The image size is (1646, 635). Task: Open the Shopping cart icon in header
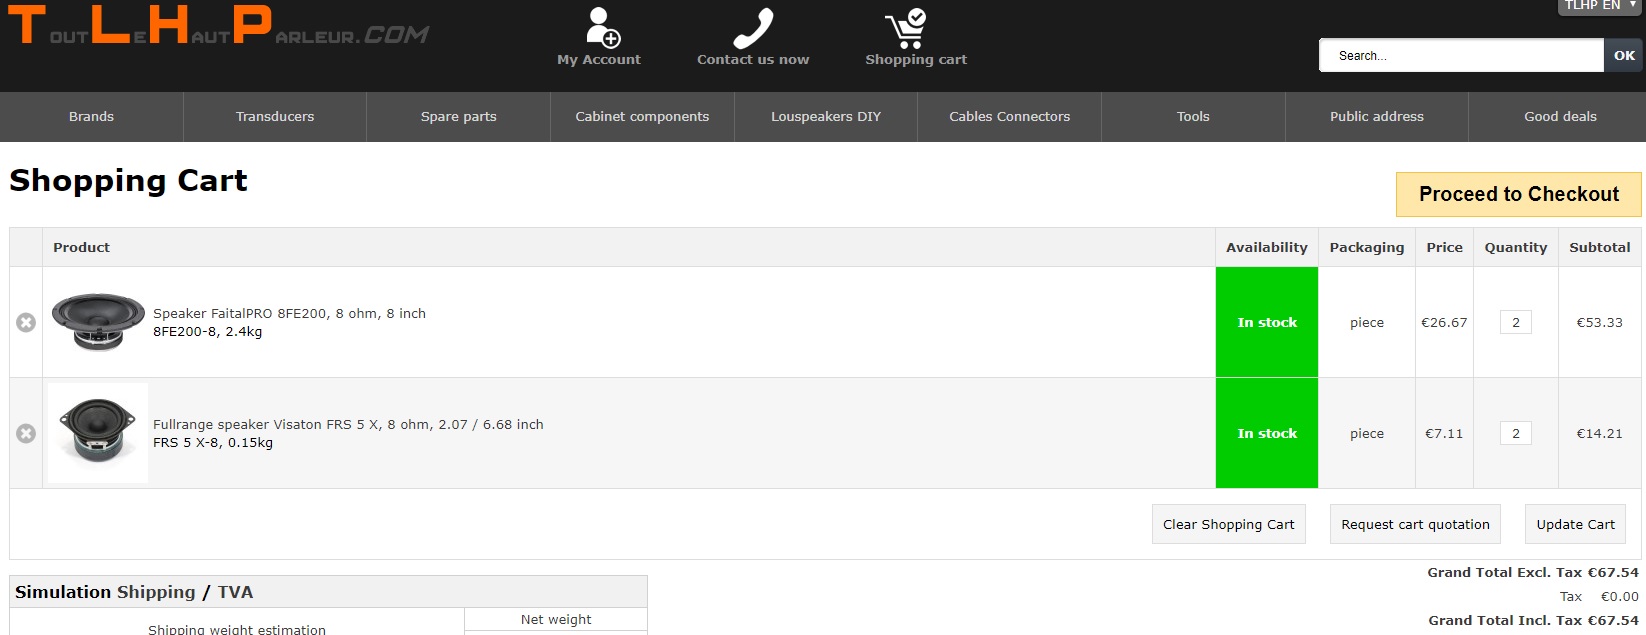(906, 28)
